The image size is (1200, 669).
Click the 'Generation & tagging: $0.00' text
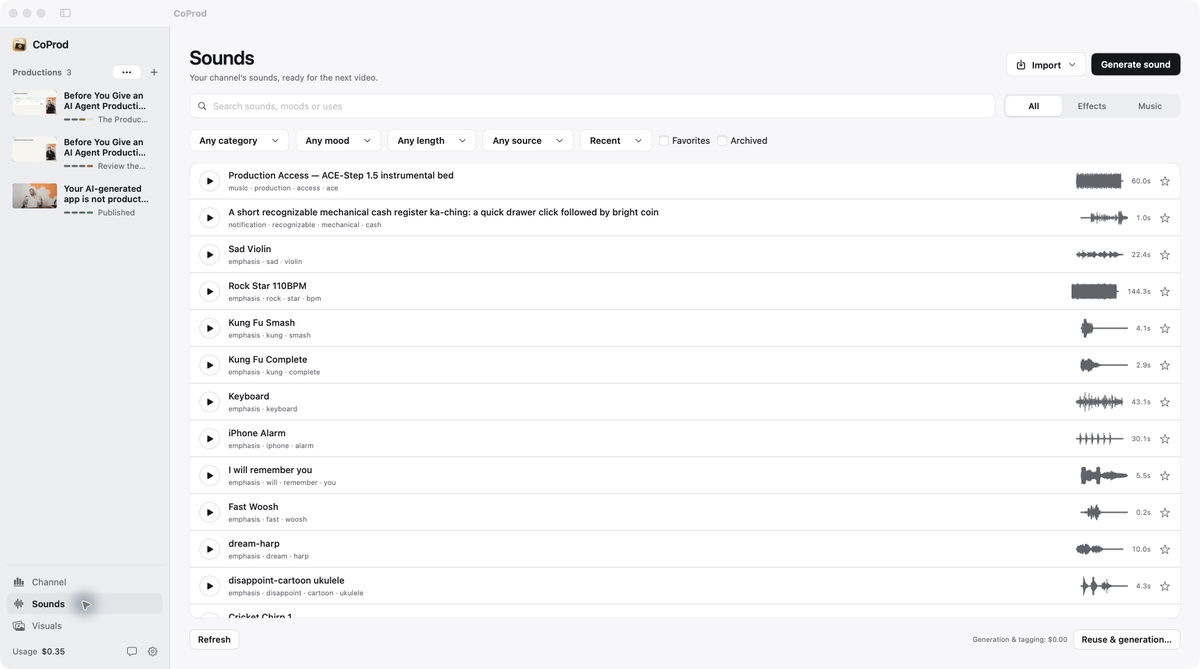coord(1019,640)
